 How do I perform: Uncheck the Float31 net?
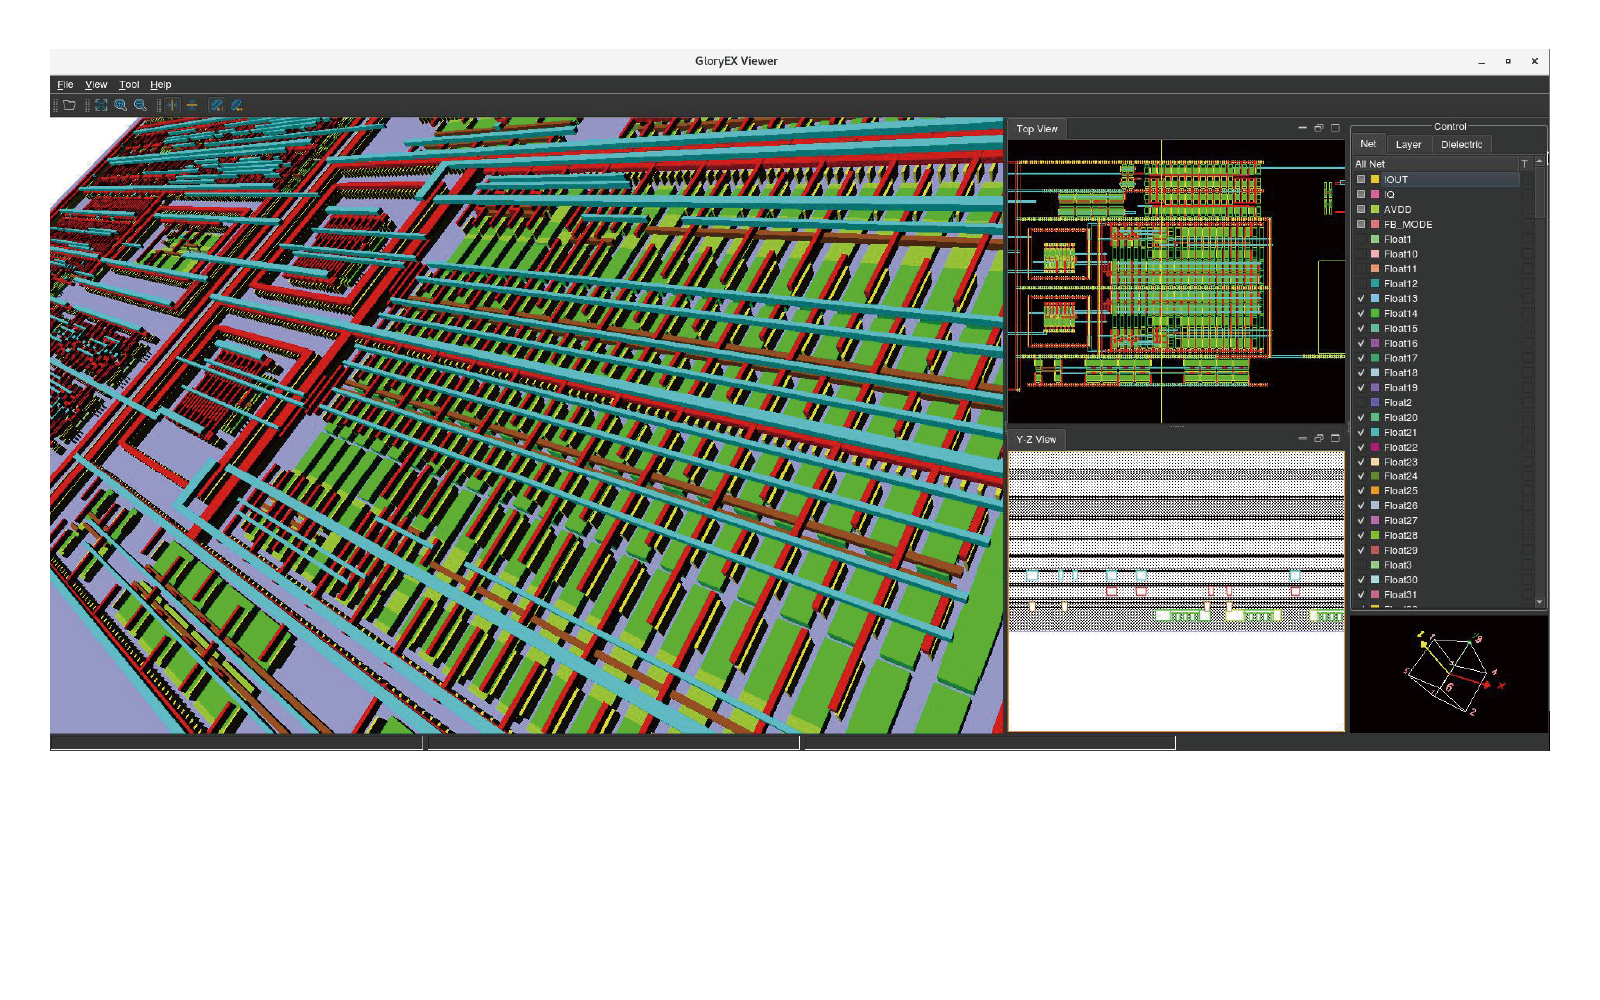[1361, 595]
